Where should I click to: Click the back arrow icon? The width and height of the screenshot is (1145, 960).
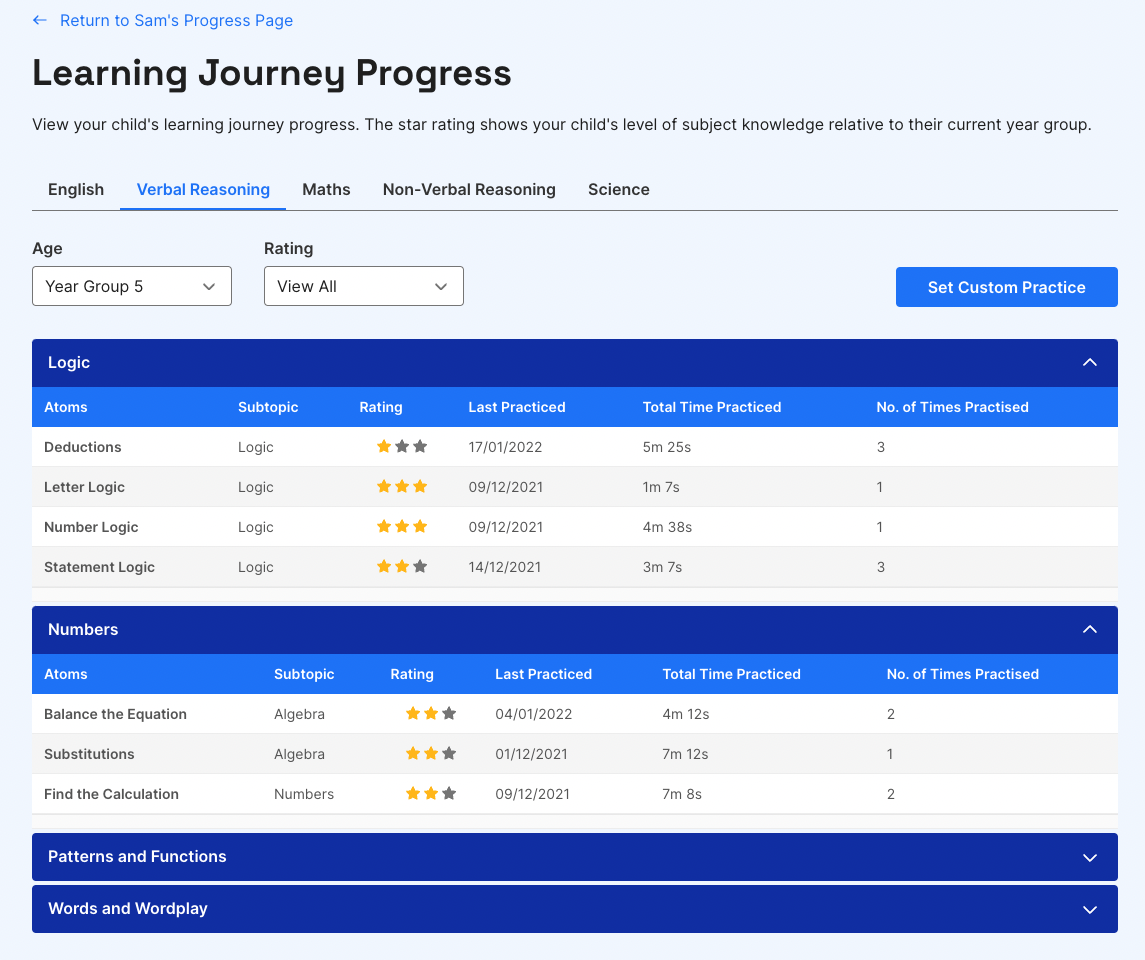pyautogui.click(x=40, y=20)
